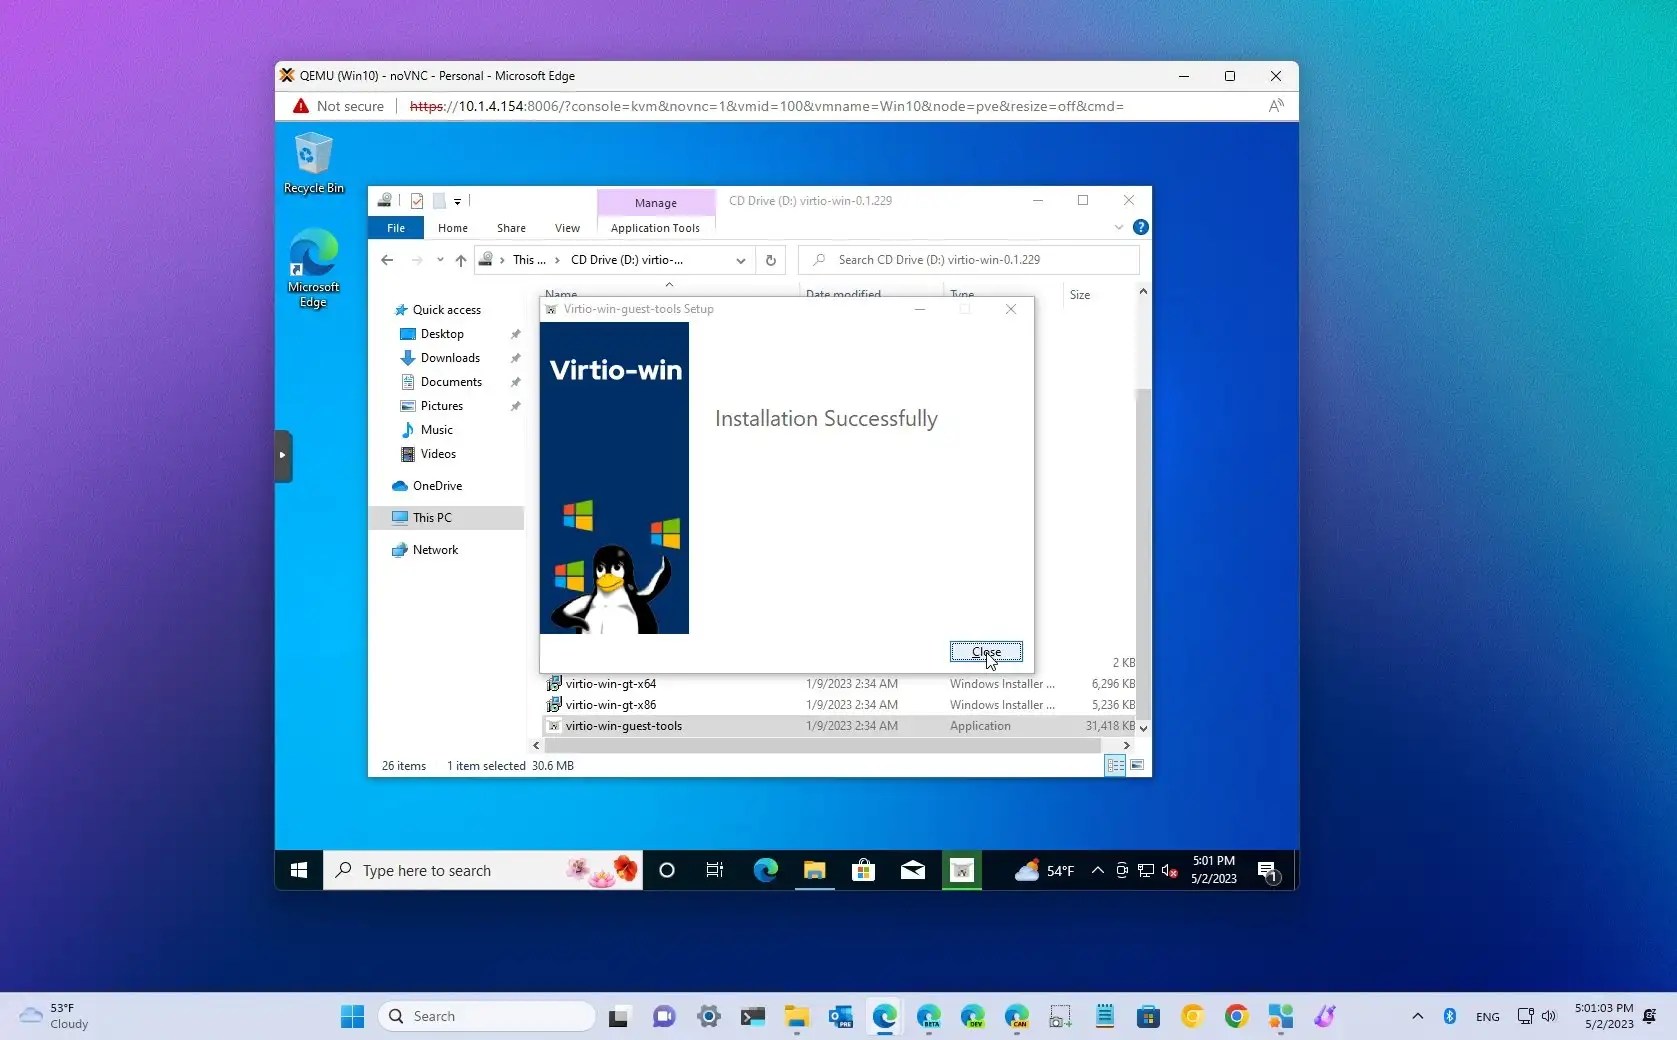Open the notifications icon in the system tray
This screenshot has width=1677, height=1040.
coord(1268,870)
